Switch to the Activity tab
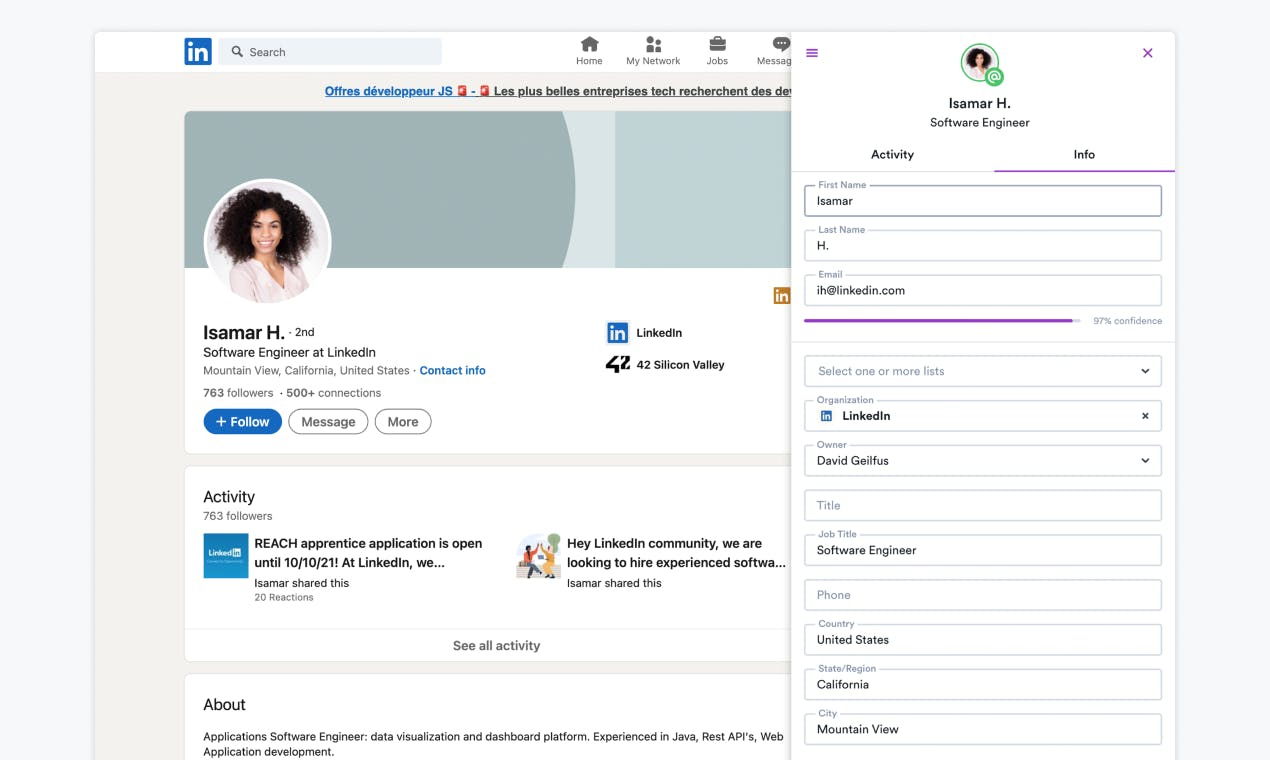 [892, 154]
